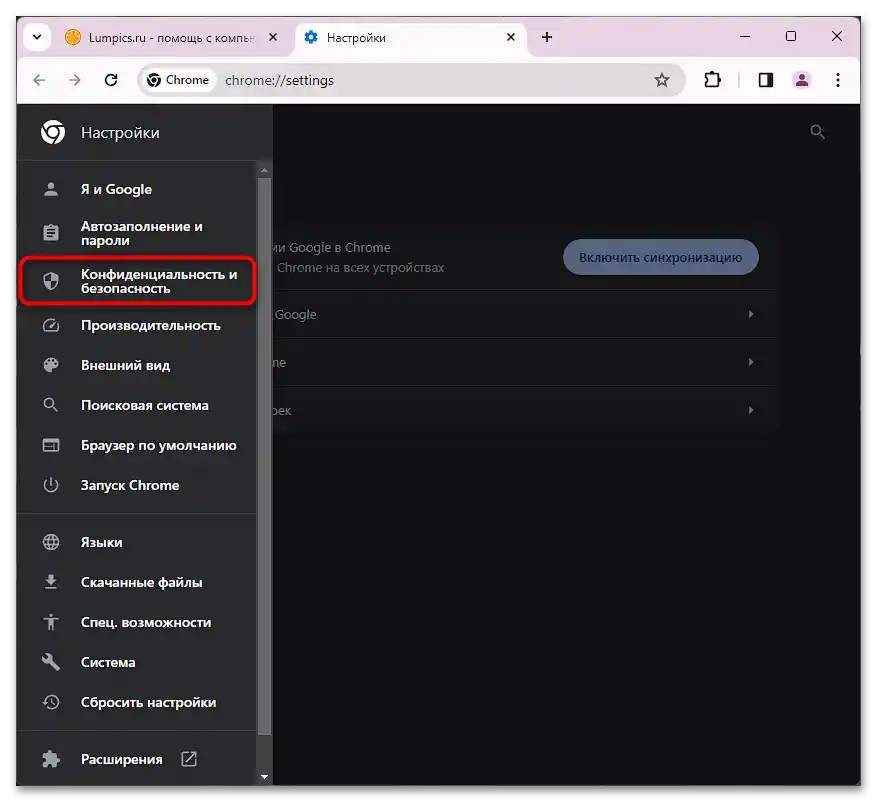Click the wrench icon beside Система

point(50,662)
